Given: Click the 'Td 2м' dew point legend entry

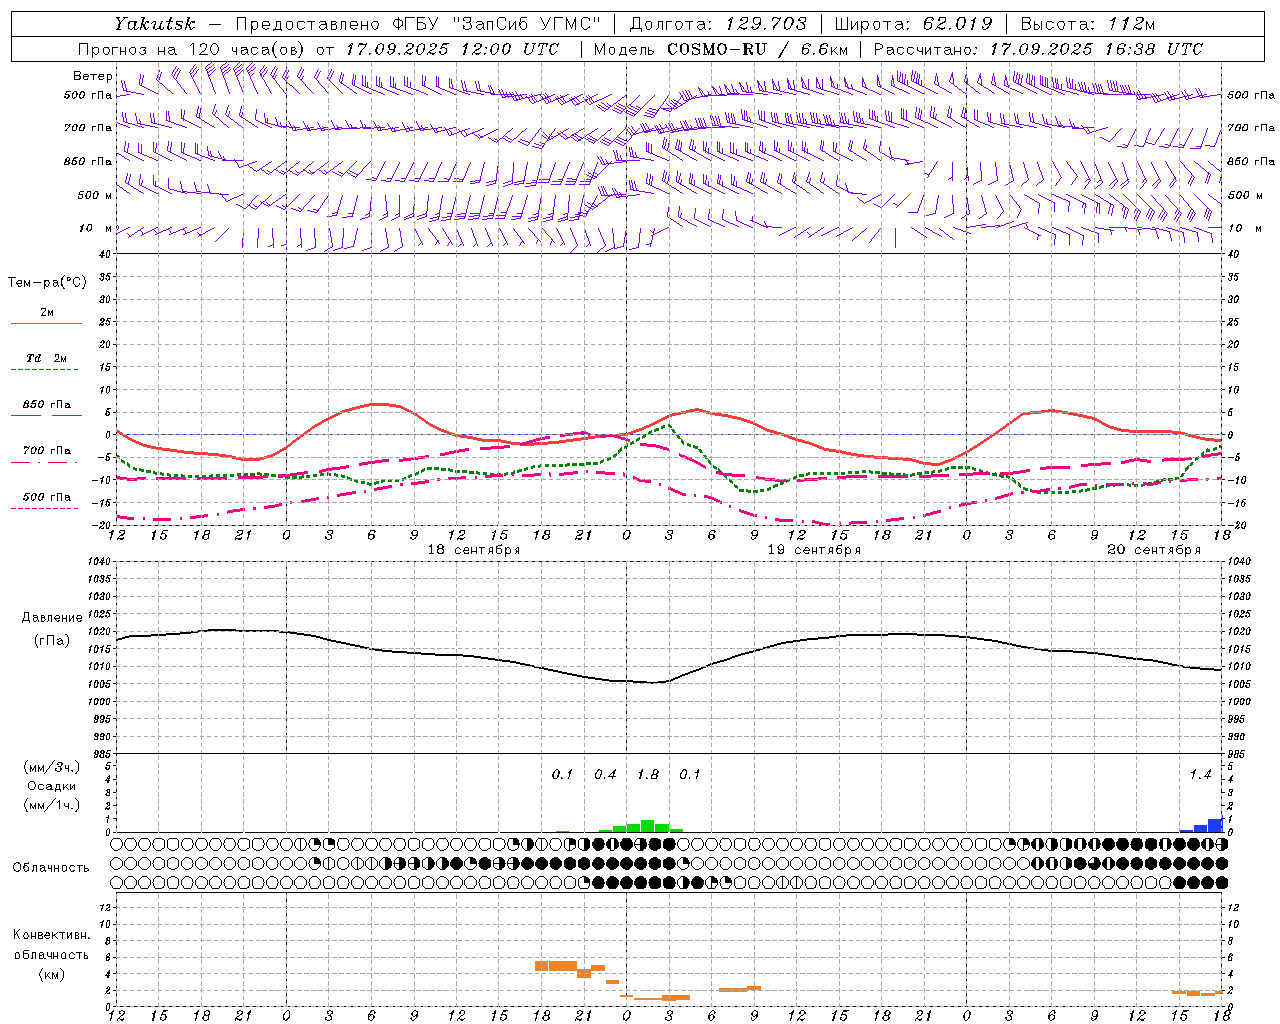Looking at the screenshot, I should 47,358.
